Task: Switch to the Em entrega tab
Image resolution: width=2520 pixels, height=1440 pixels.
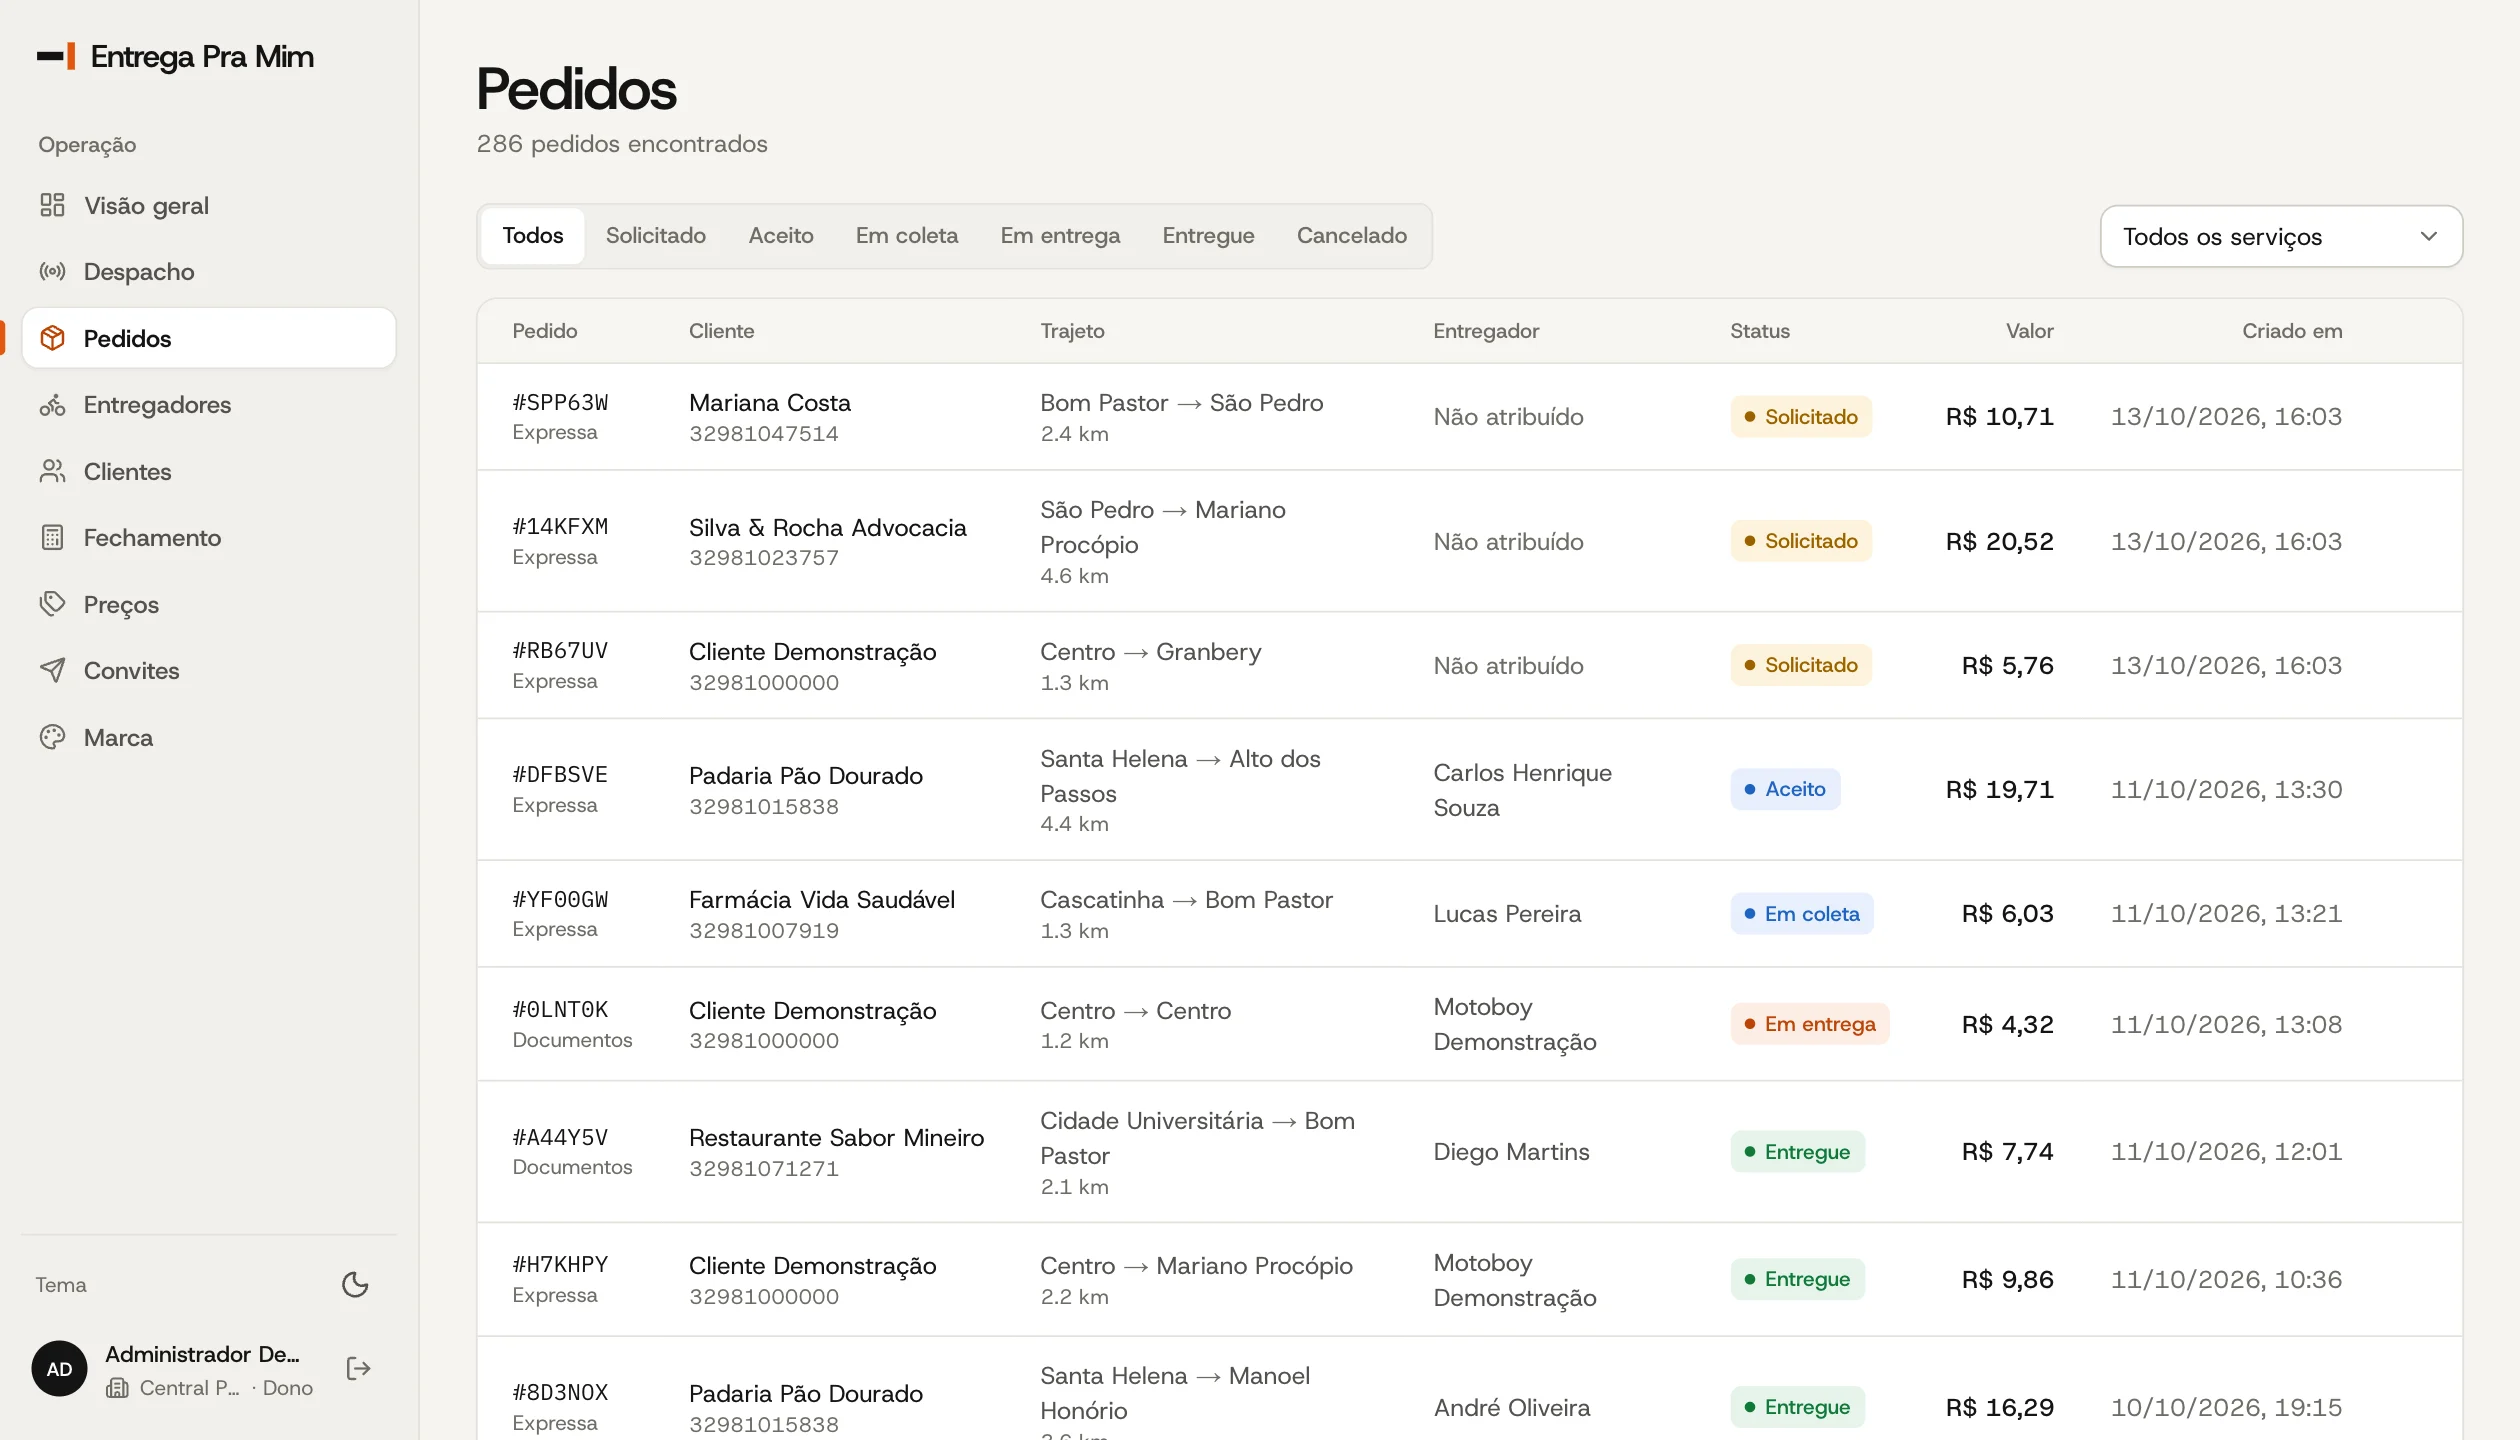Action: (x=1060, y=236)
